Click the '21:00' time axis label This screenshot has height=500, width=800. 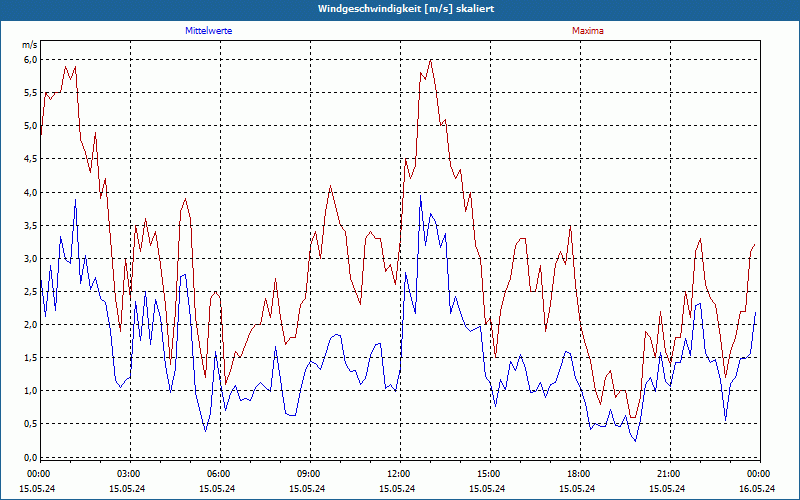click(x=667, y=474)
